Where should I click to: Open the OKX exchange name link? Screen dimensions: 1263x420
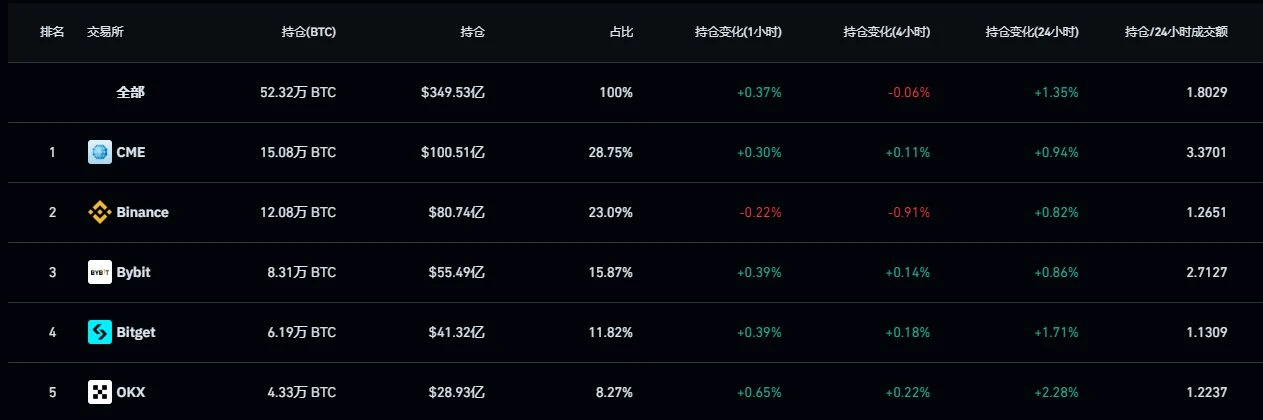pyautogui.click(x=131, y=392)
